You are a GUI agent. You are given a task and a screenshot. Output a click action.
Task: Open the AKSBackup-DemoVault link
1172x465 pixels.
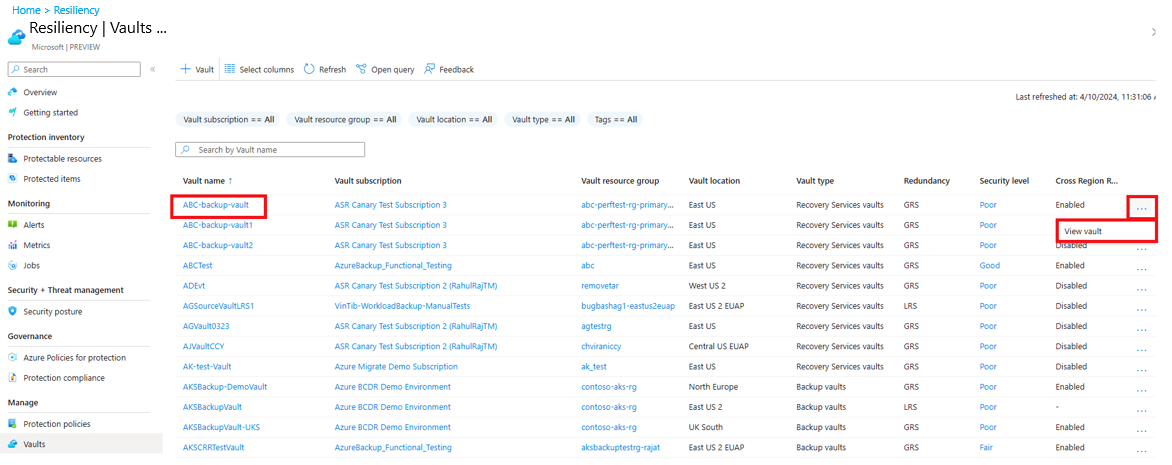pyautogui.click(x=225, y=387)
